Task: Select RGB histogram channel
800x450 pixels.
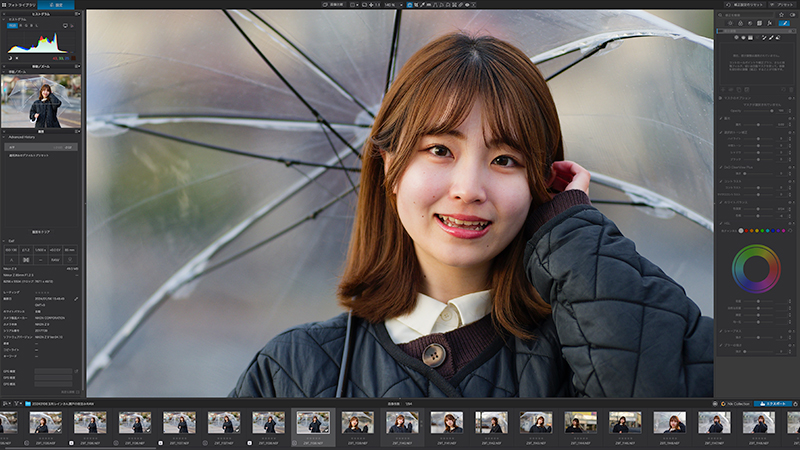Action: point(12,26)
